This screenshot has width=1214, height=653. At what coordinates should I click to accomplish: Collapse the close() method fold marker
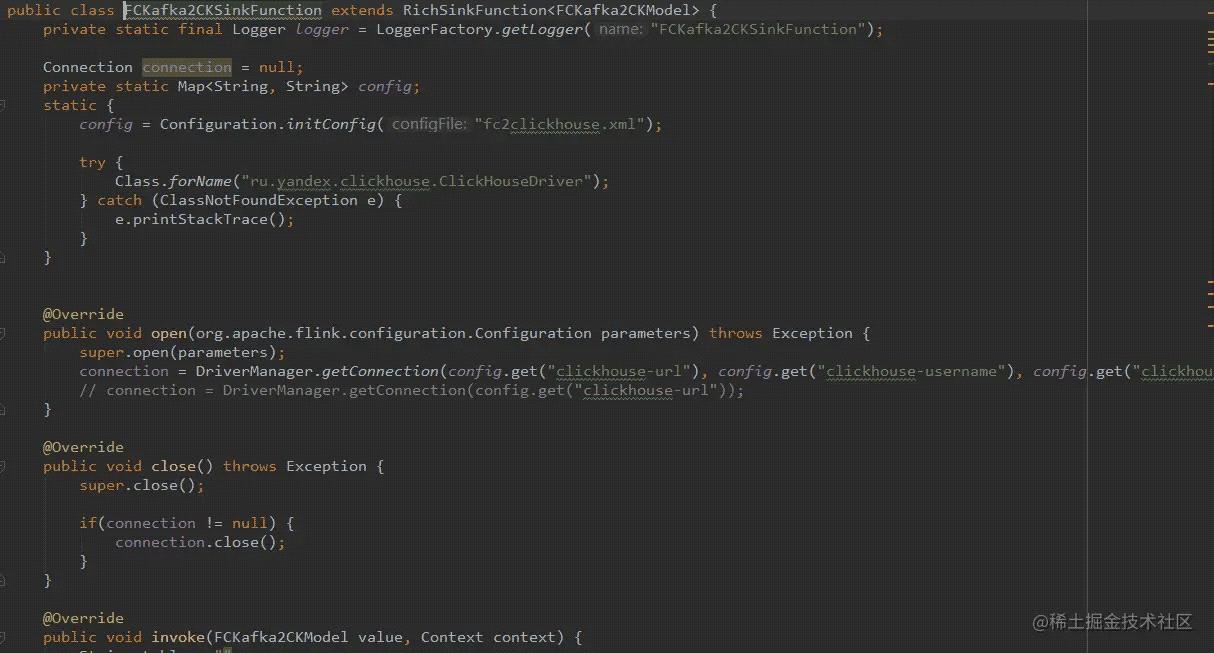[x=3, y=466]
